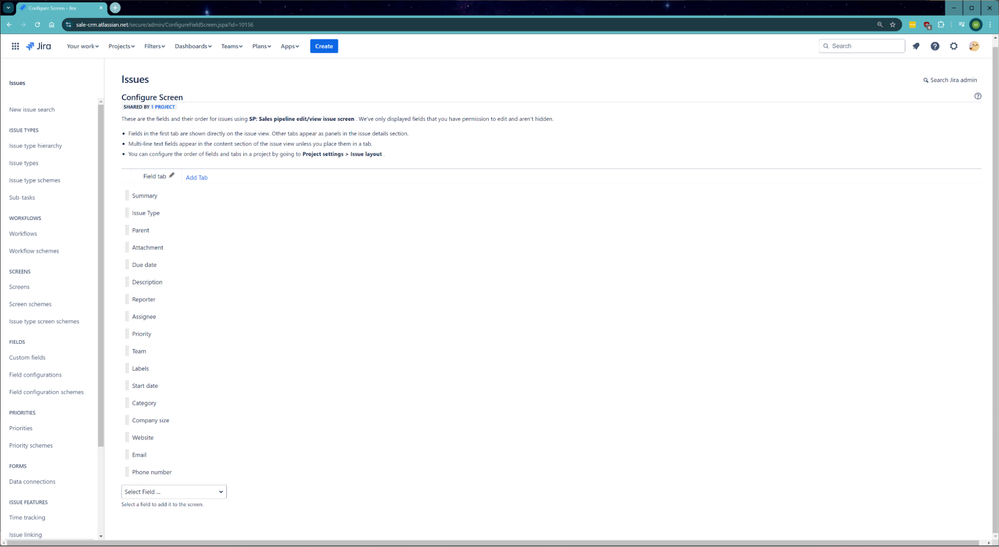Reload the browser page
The image size is (999, 547).
[x=37, y=25]
